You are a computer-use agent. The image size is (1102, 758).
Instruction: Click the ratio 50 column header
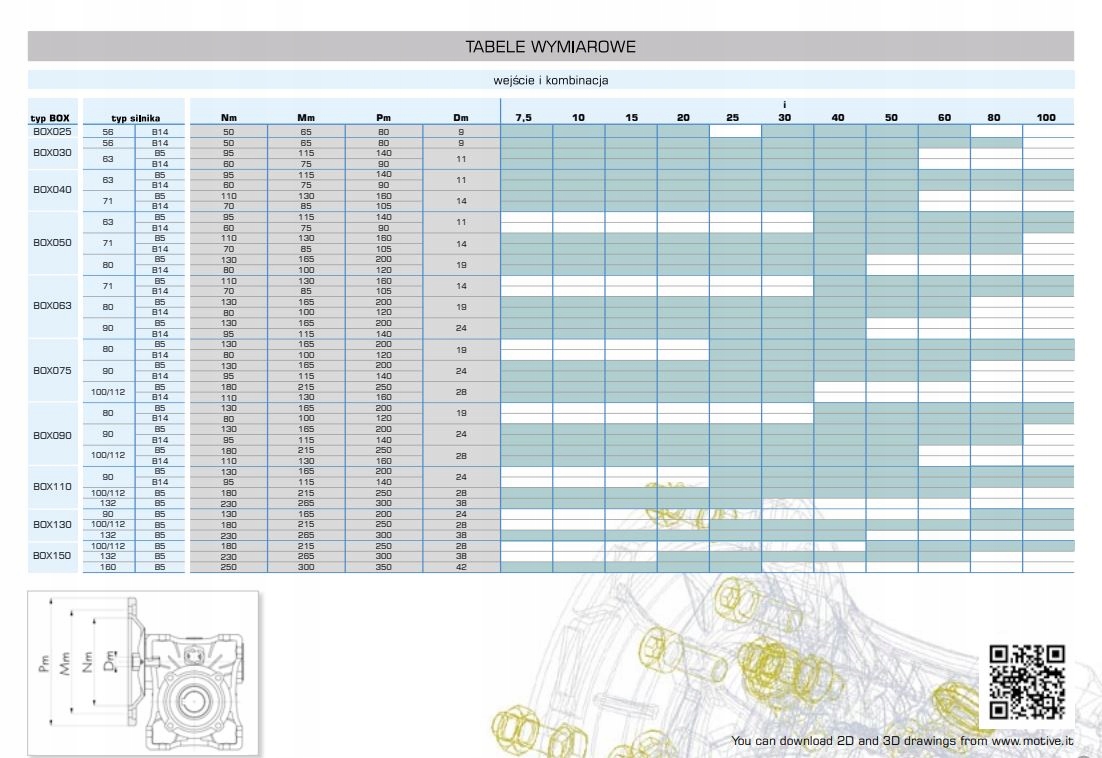point(891,117)
